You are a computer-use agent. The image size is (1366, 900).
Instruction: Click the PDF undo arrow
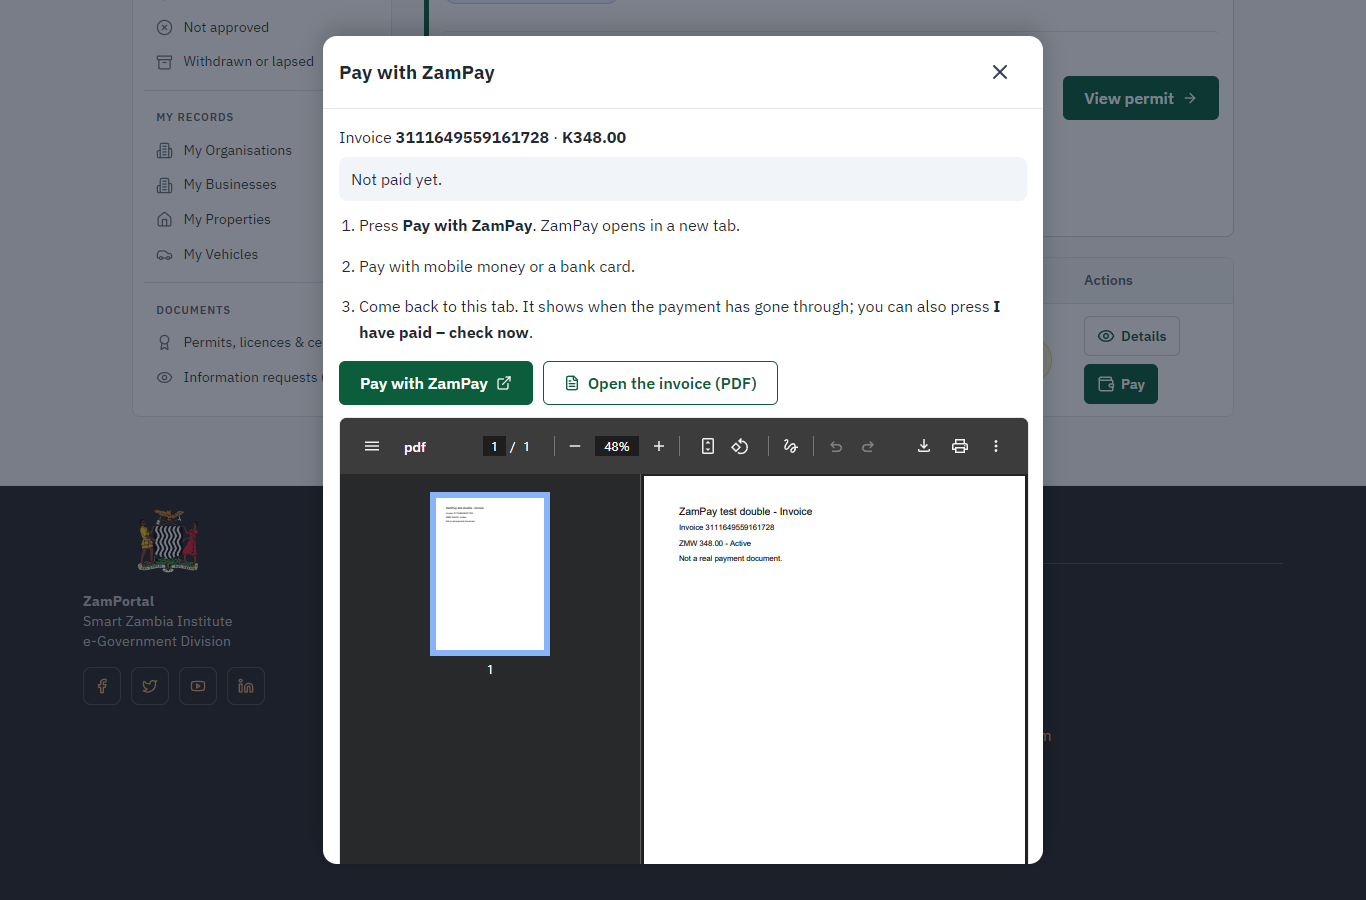click(836, 446)
